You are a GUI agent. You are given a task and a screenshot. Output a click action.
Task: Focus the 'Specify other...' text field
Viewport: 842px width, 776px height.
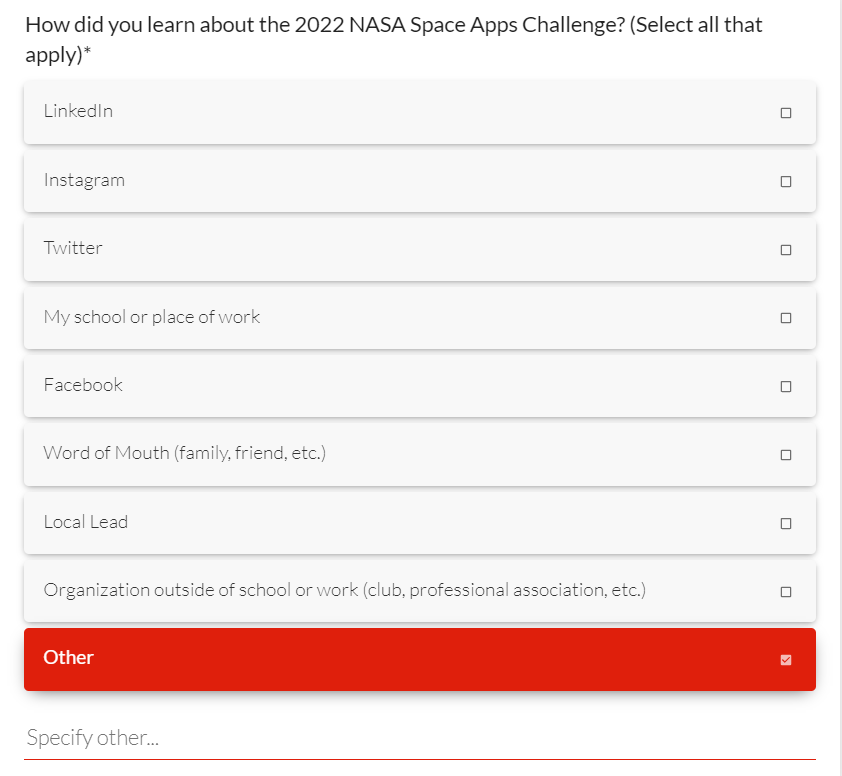pos(420,739)
